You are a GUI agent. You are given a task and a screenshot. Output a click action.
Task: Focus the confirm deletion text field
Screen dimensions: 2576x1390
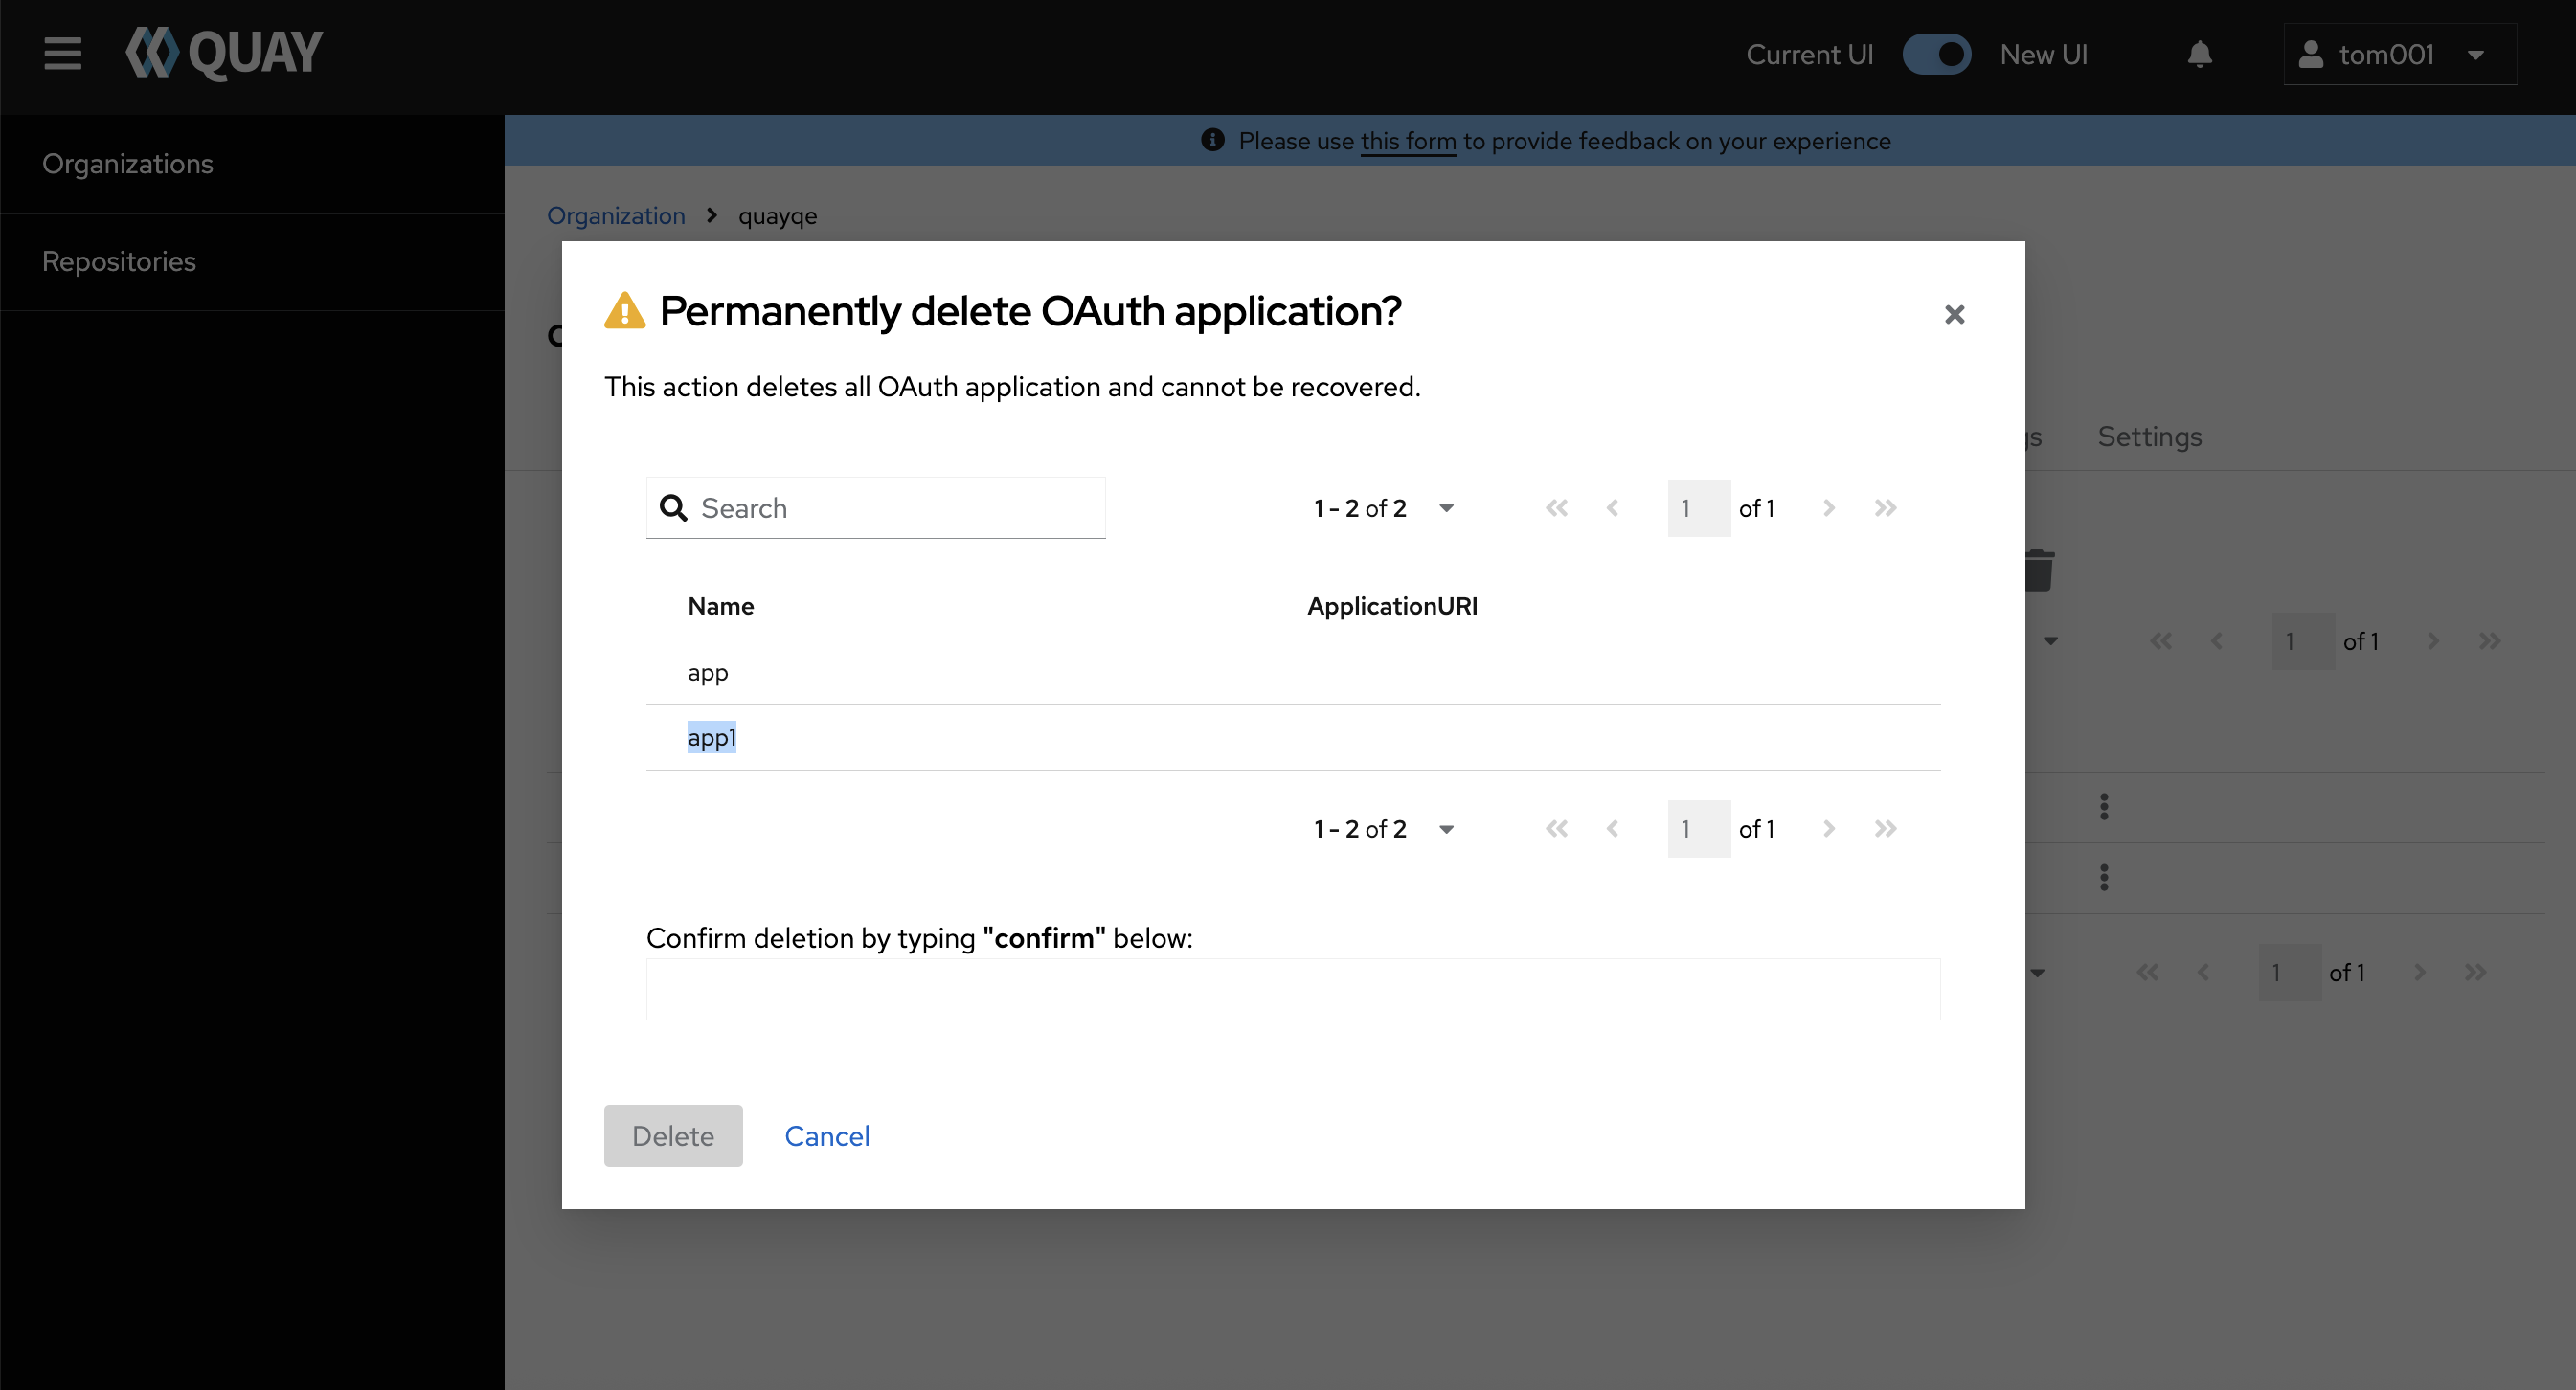[x=1292, y=990]
